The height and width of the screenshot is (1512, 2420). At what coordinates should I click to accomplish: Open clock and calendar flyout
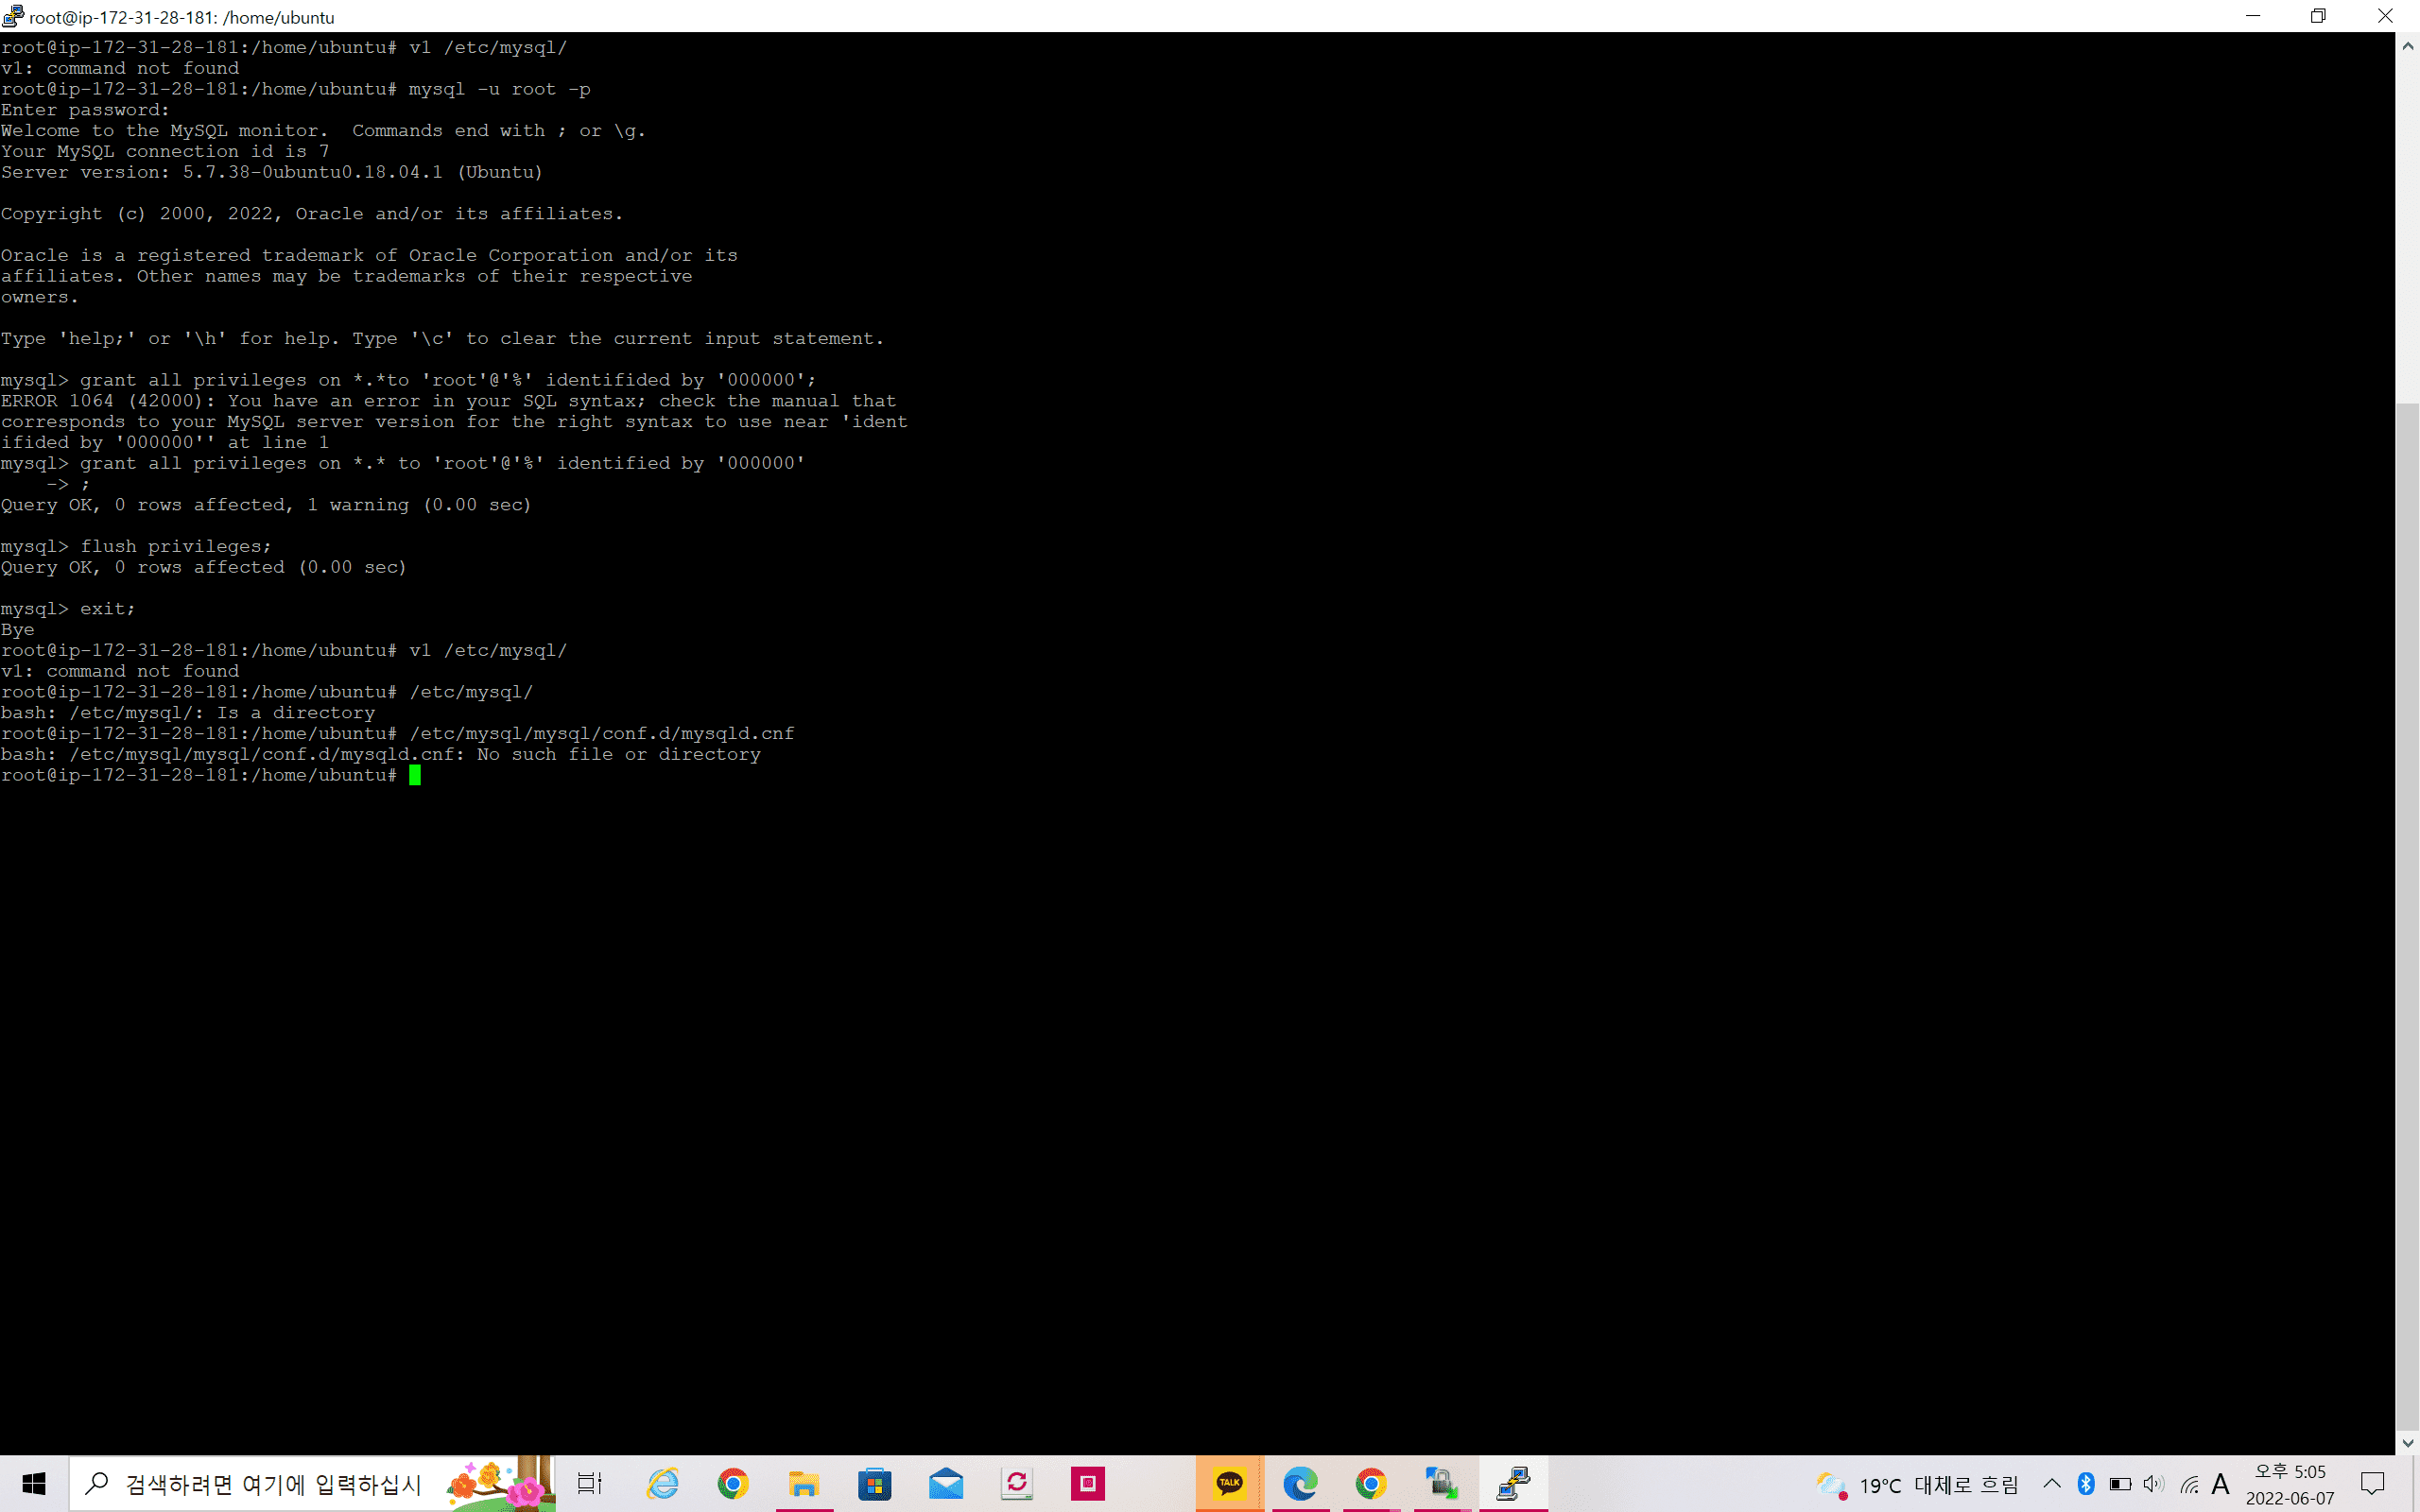tap(2290, 1484)
